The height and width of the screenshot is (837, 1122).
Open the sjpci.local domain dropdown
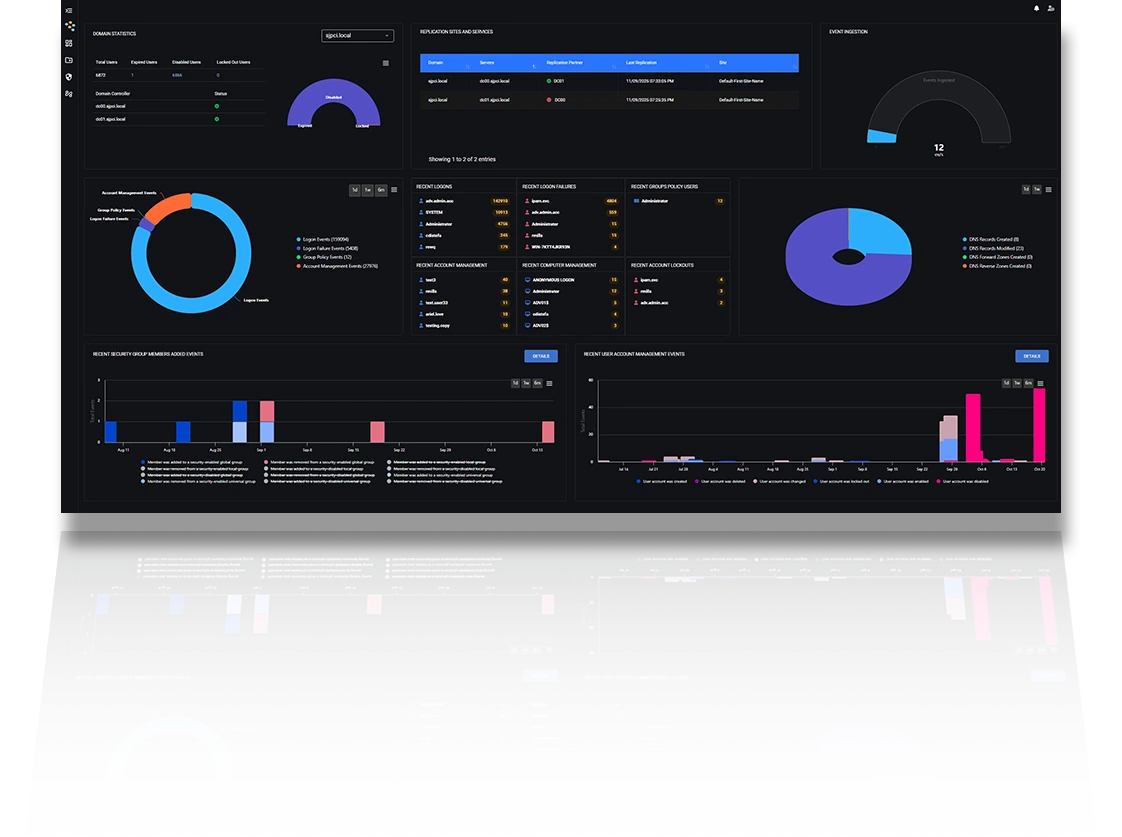pos(358,36)
